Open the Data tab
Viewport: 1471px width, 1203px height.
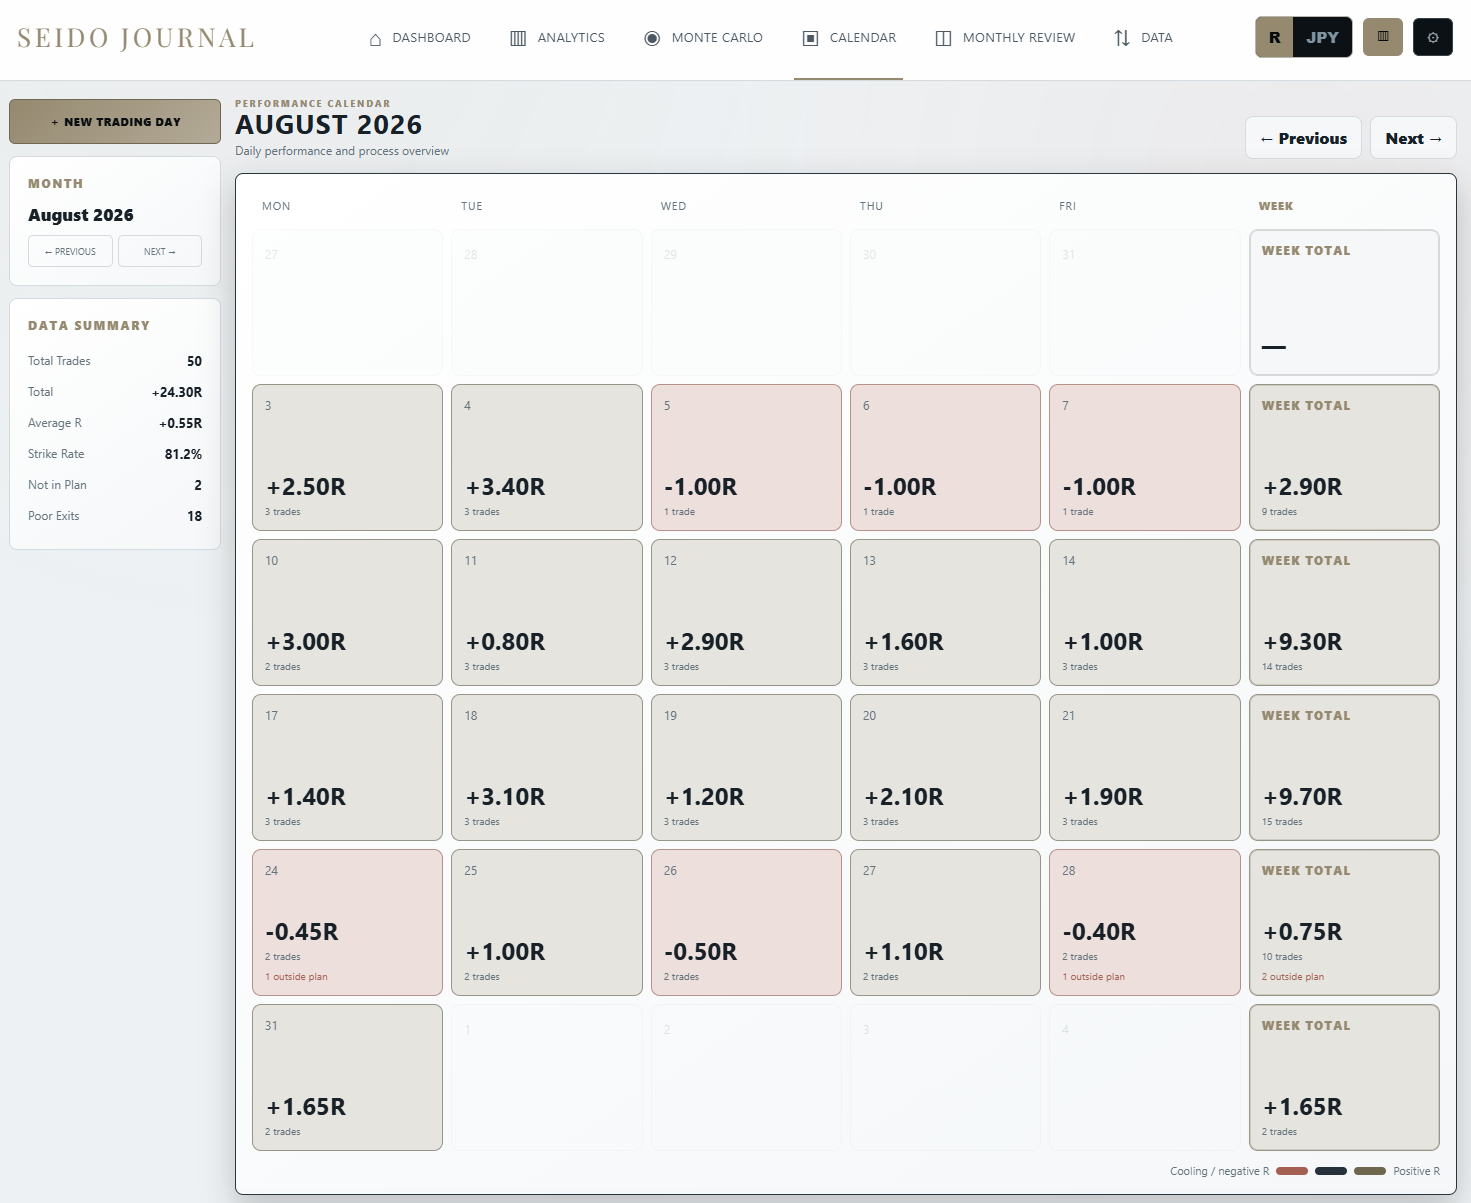[1143, 38]
